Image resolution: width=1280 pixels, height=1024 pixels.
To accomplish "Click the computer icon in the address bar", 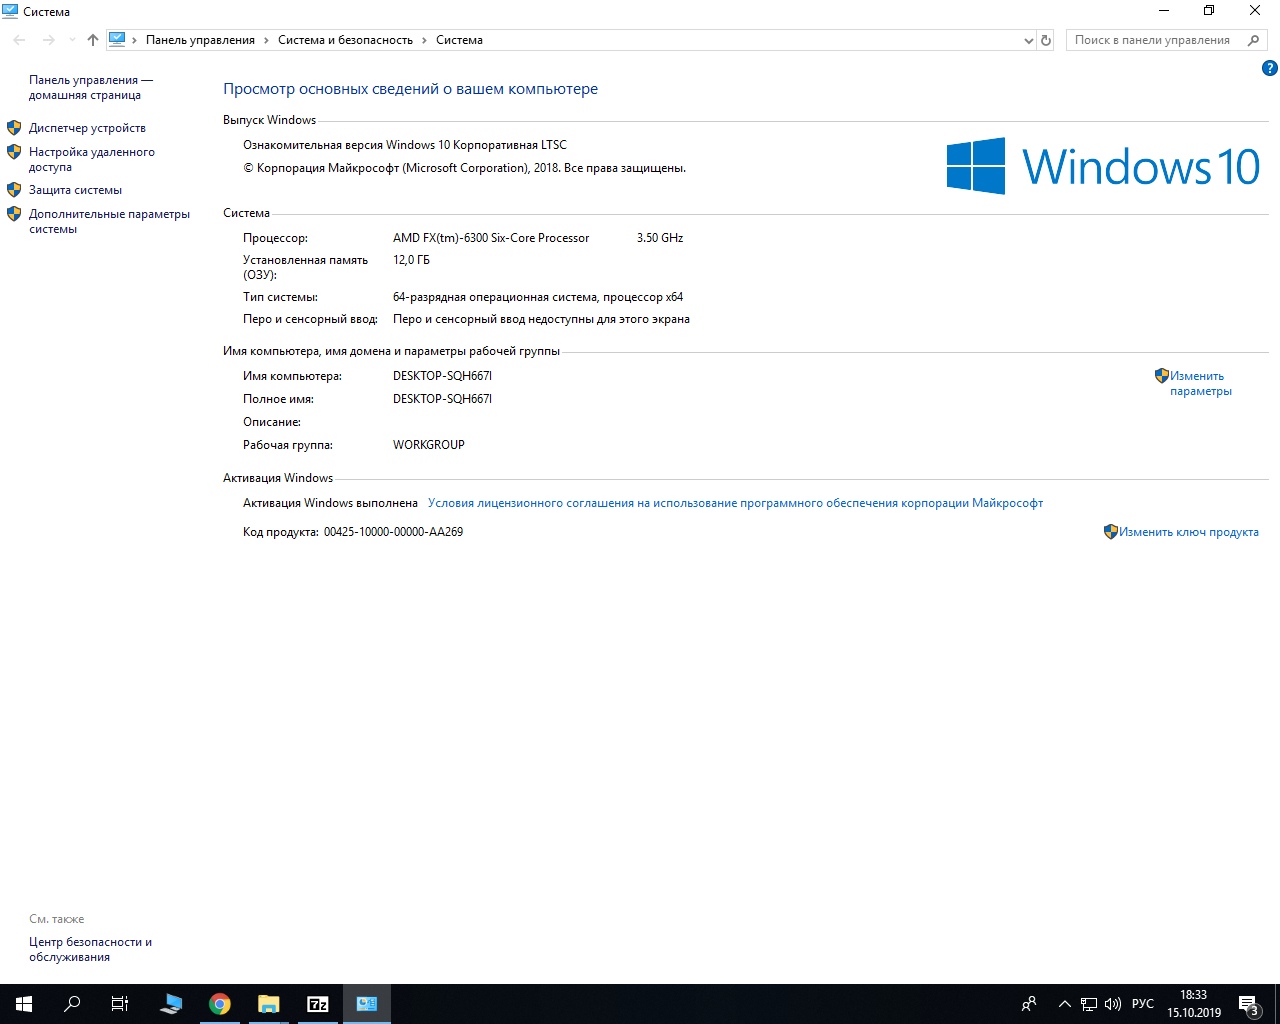I will click(117, 40).
